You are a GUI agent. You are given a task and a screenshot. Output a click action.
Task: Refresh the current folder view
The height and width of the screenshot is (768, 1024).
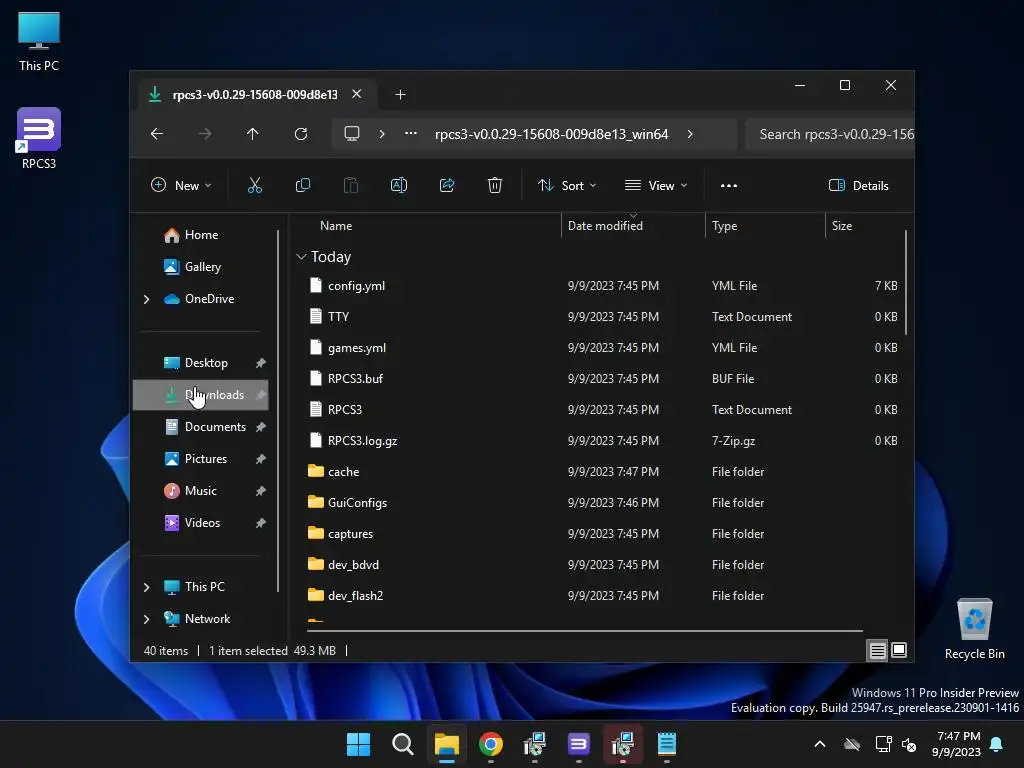(x=300, y=134)
